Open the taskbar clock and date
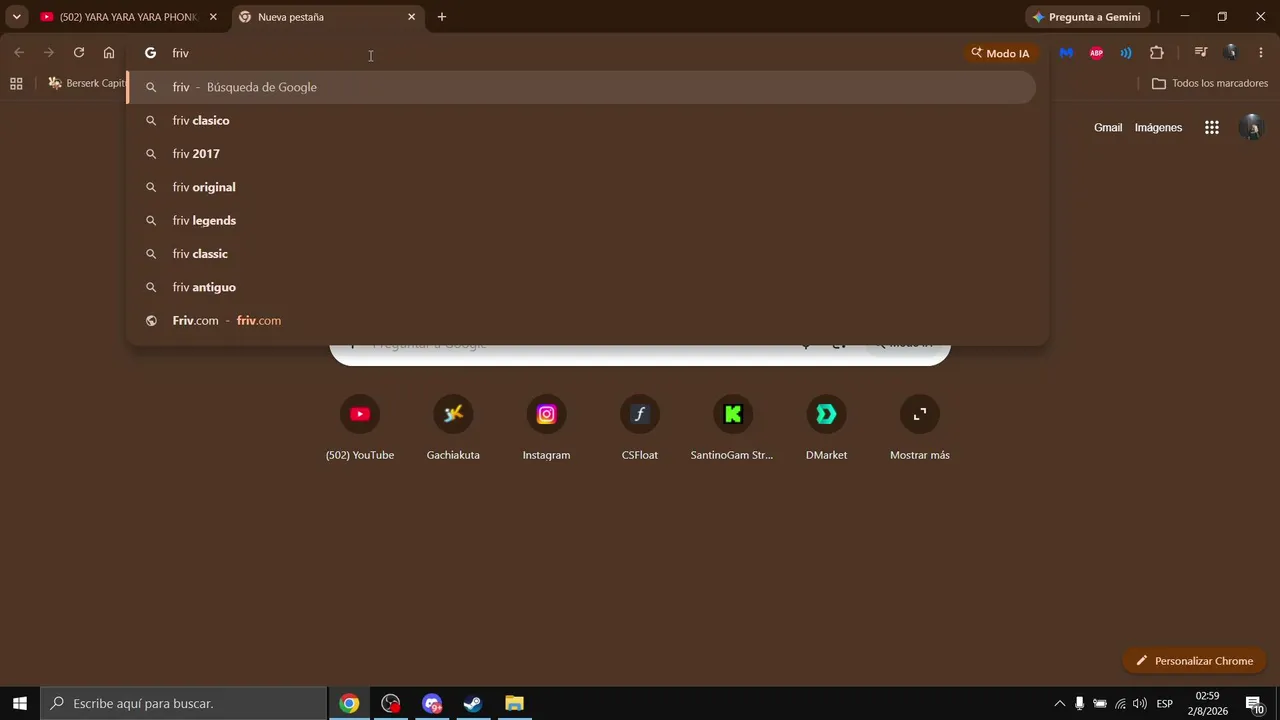This screenshot has width=1280, height=720. tap(1207, 703)
